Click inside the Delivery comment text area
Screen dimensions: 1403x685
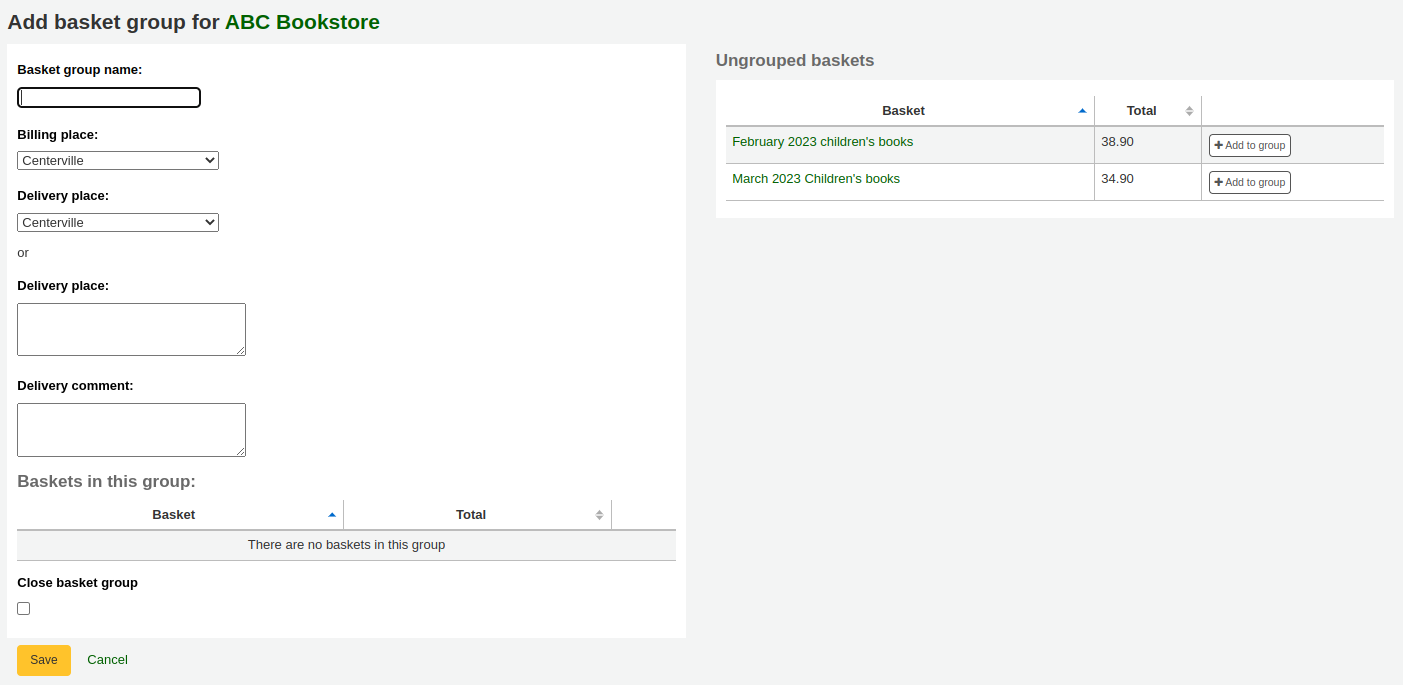(131, 429)
